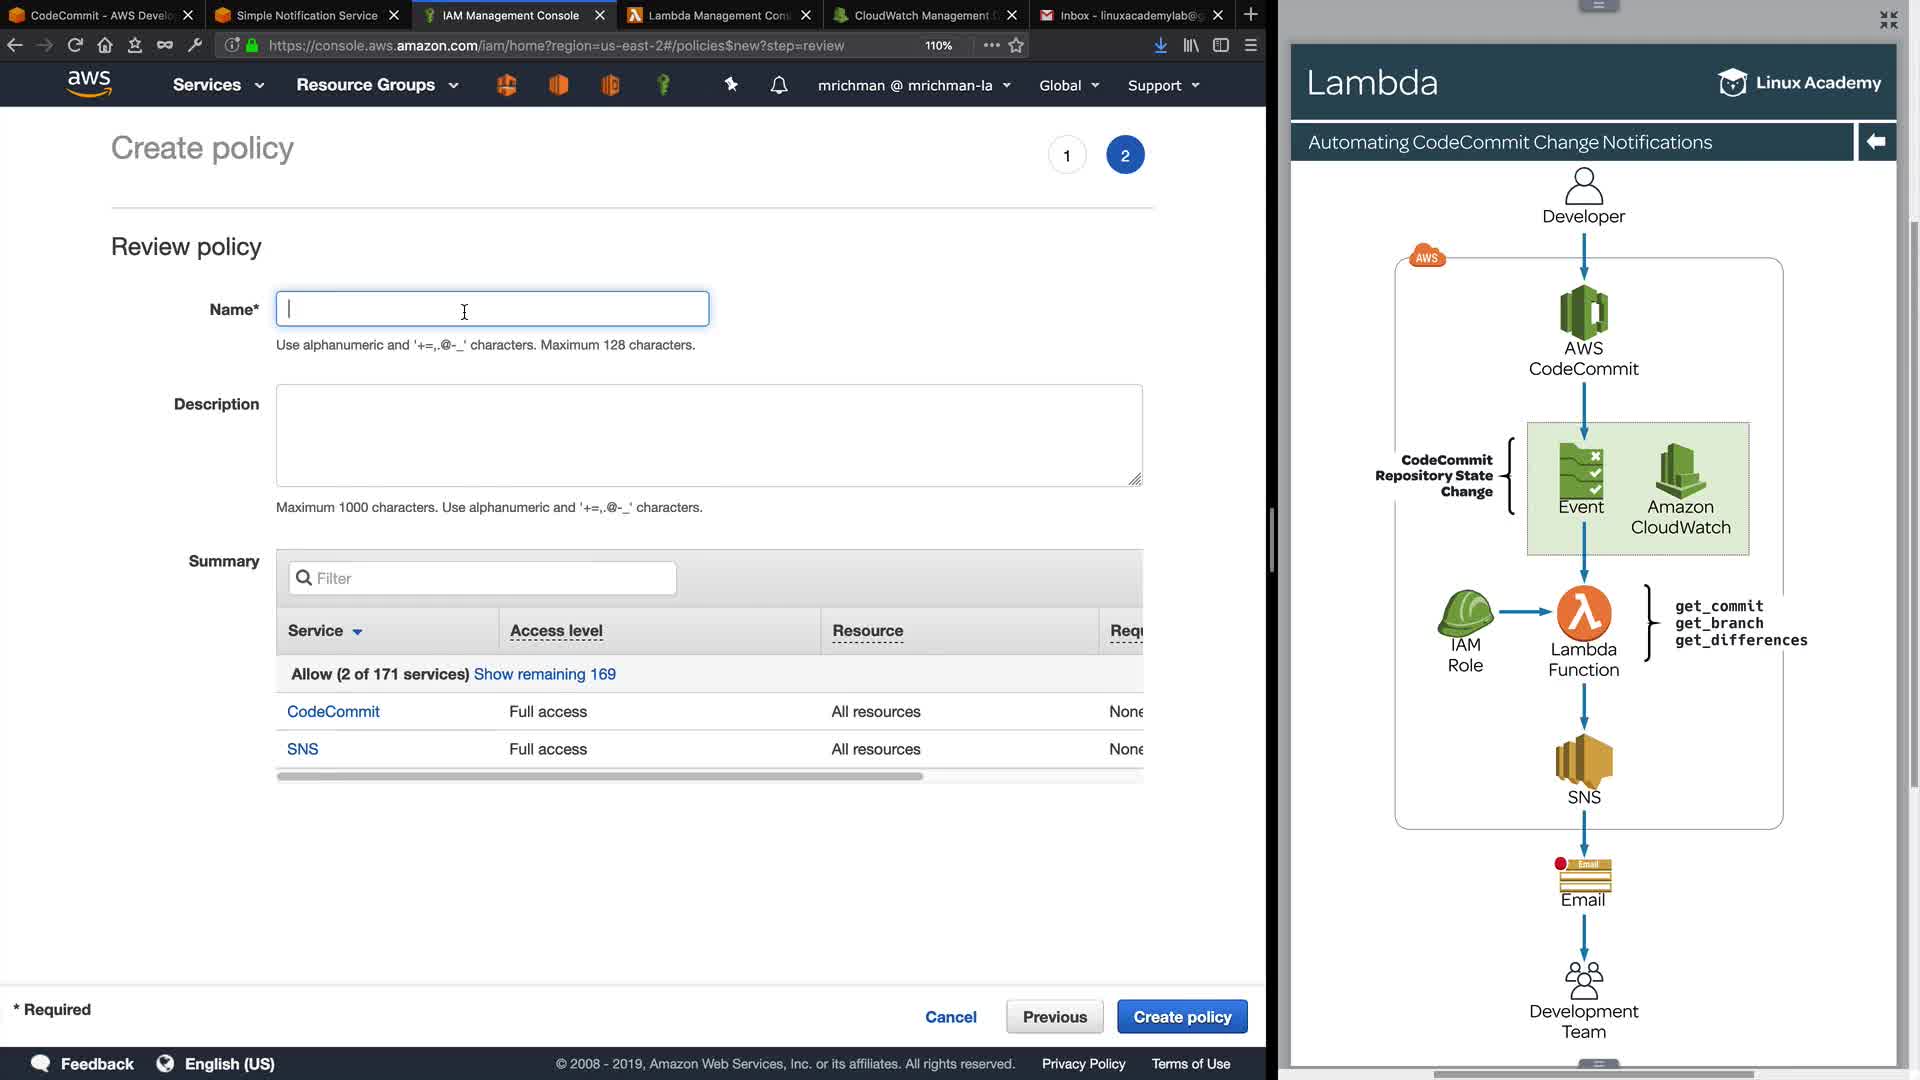Expand the Services dropdown menu

point(218,85)
